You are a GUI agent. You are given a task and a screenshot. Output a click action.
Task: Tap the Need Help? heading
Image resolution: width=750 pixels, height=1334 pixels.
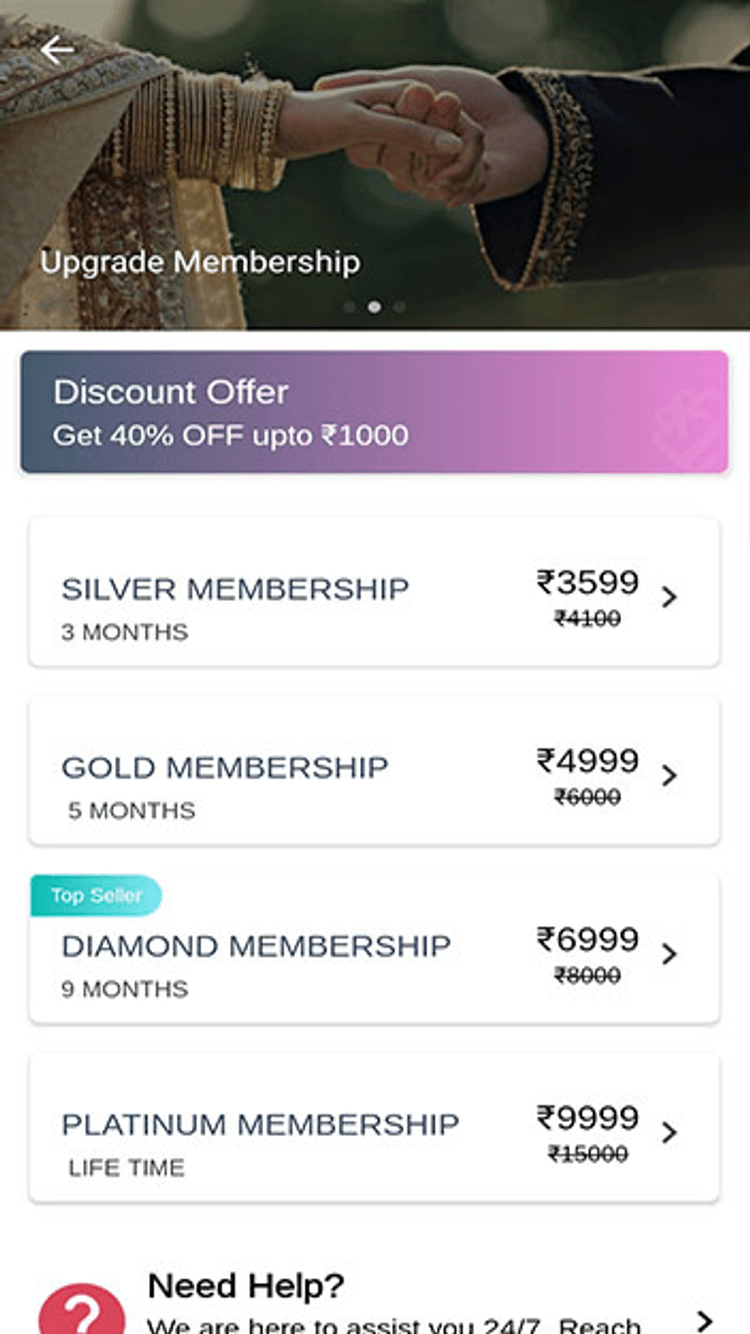click(246, 1284)
